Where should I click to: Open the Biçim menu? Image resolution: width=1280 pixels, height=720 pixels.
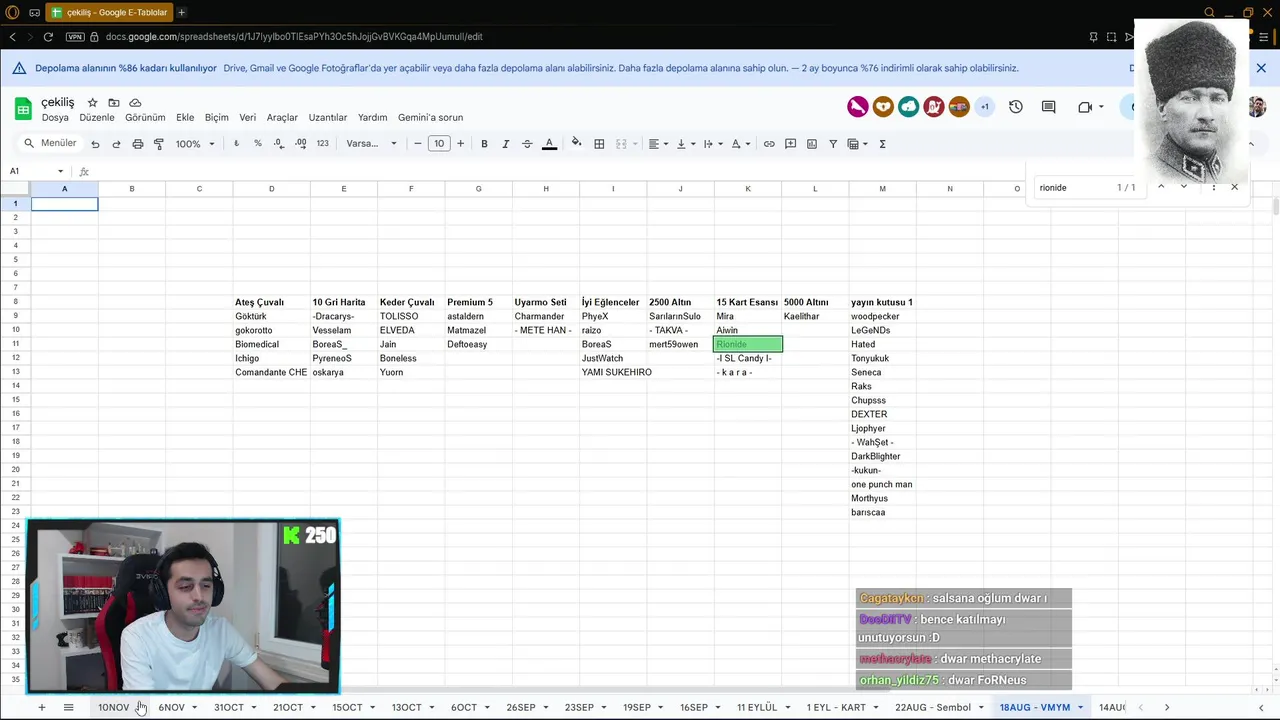point(216,117)
